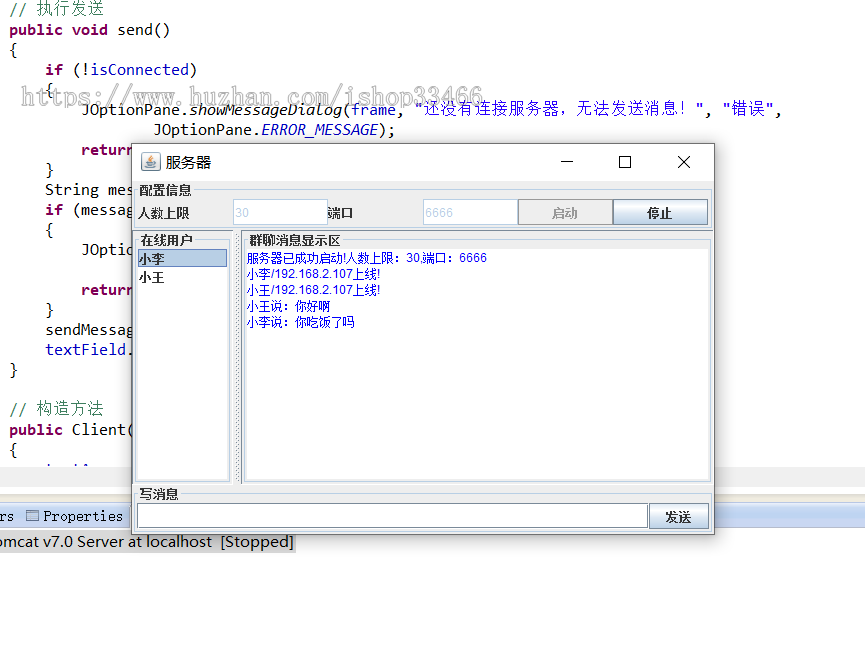Click the message '小李说：你吃饭了吗' in chat area
This screenshot has width=865, height=666.
click(x=300, y=322)
